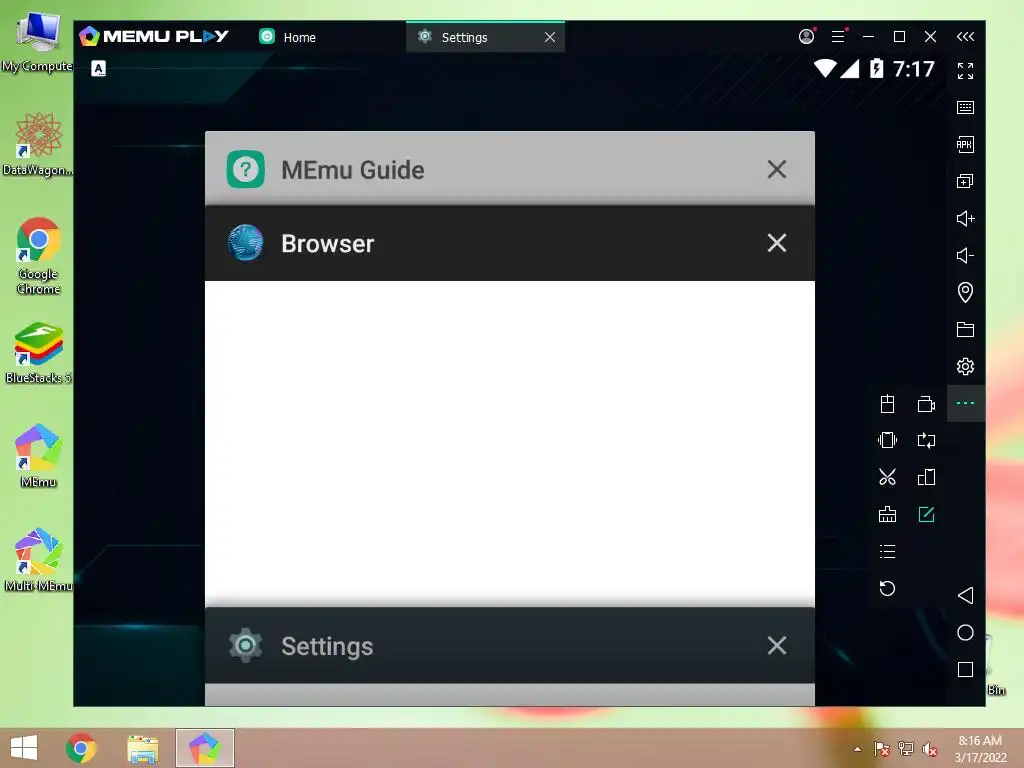Tap the Android back triangle button
Screen dimensions: 1024x768
965,596
